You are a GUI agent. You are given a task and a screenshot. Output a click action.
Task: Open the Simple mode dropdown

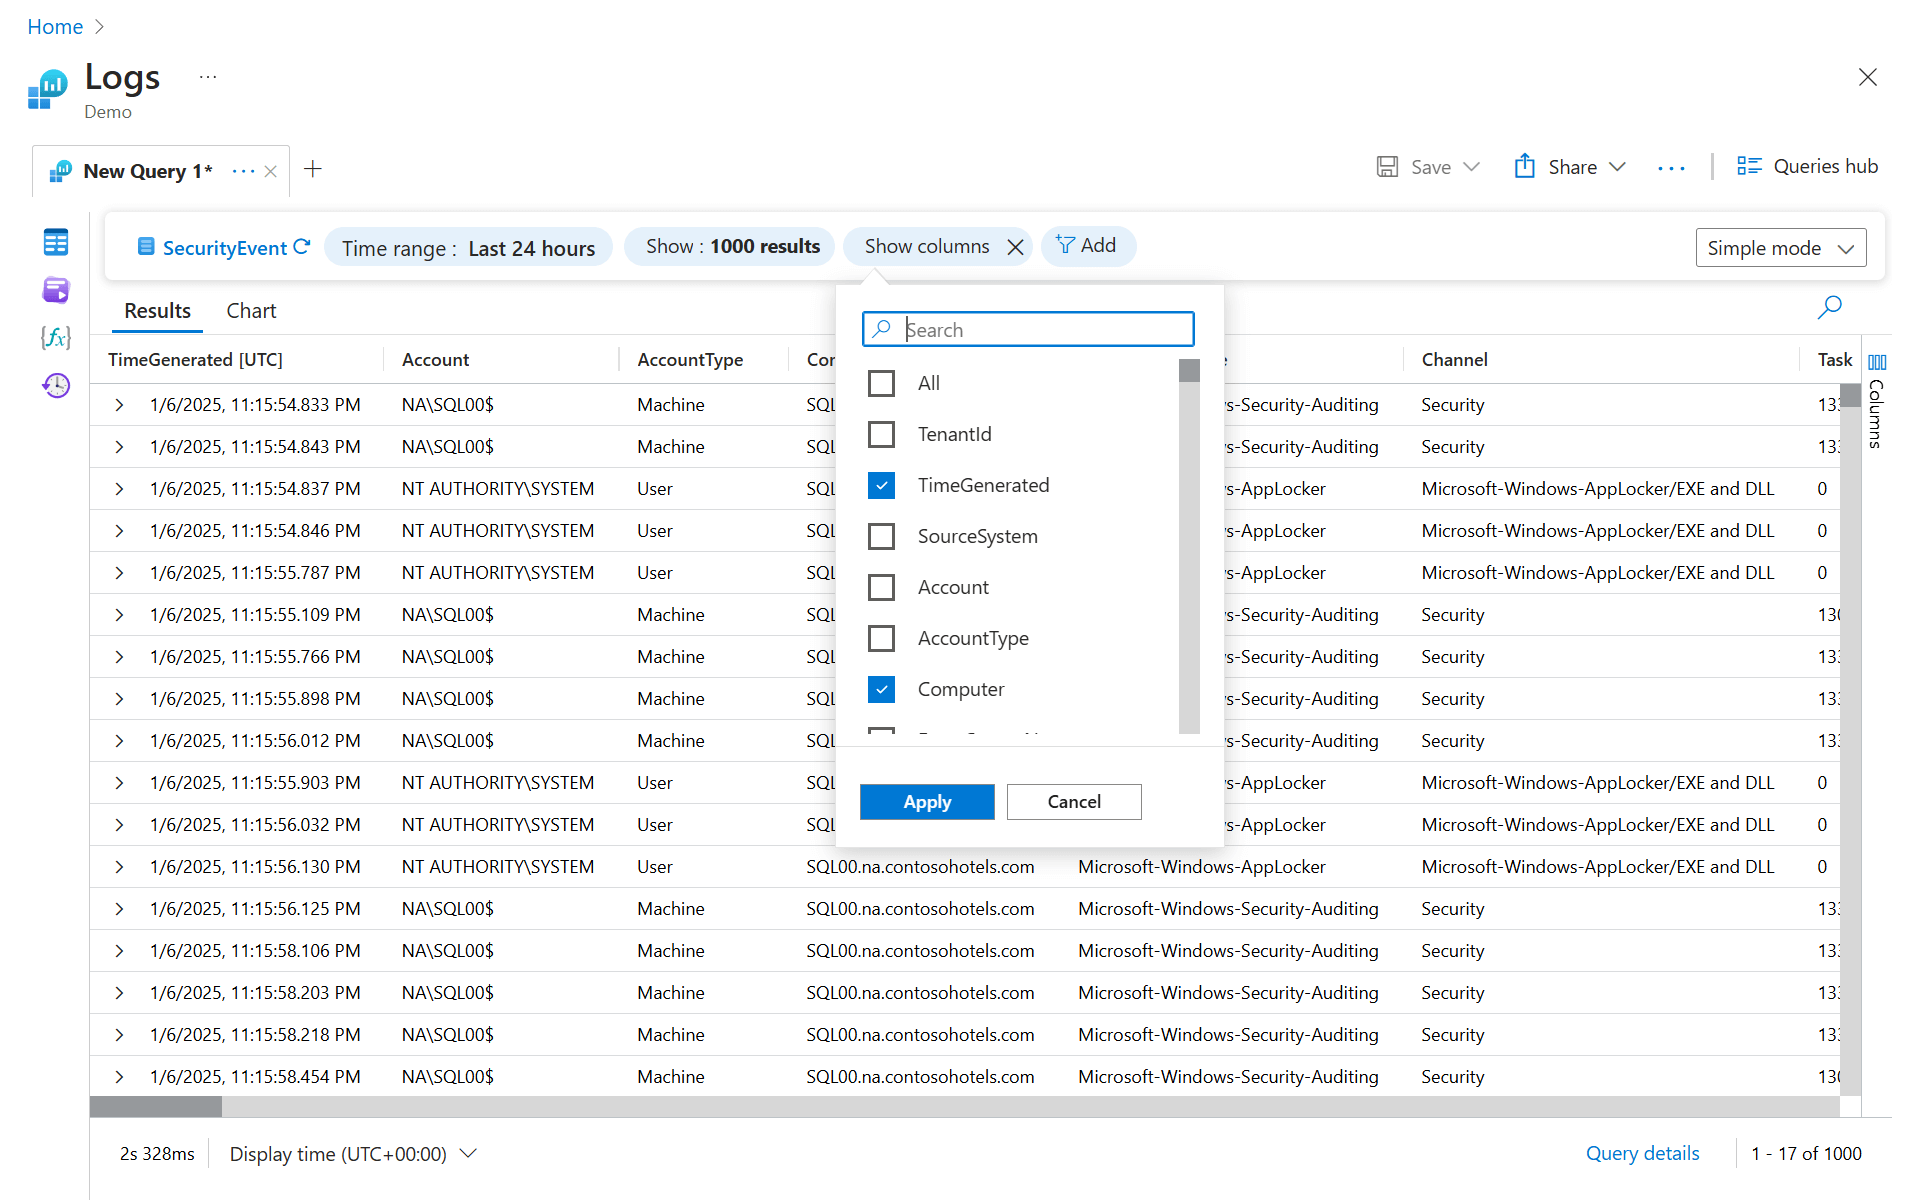(1780, 248)
